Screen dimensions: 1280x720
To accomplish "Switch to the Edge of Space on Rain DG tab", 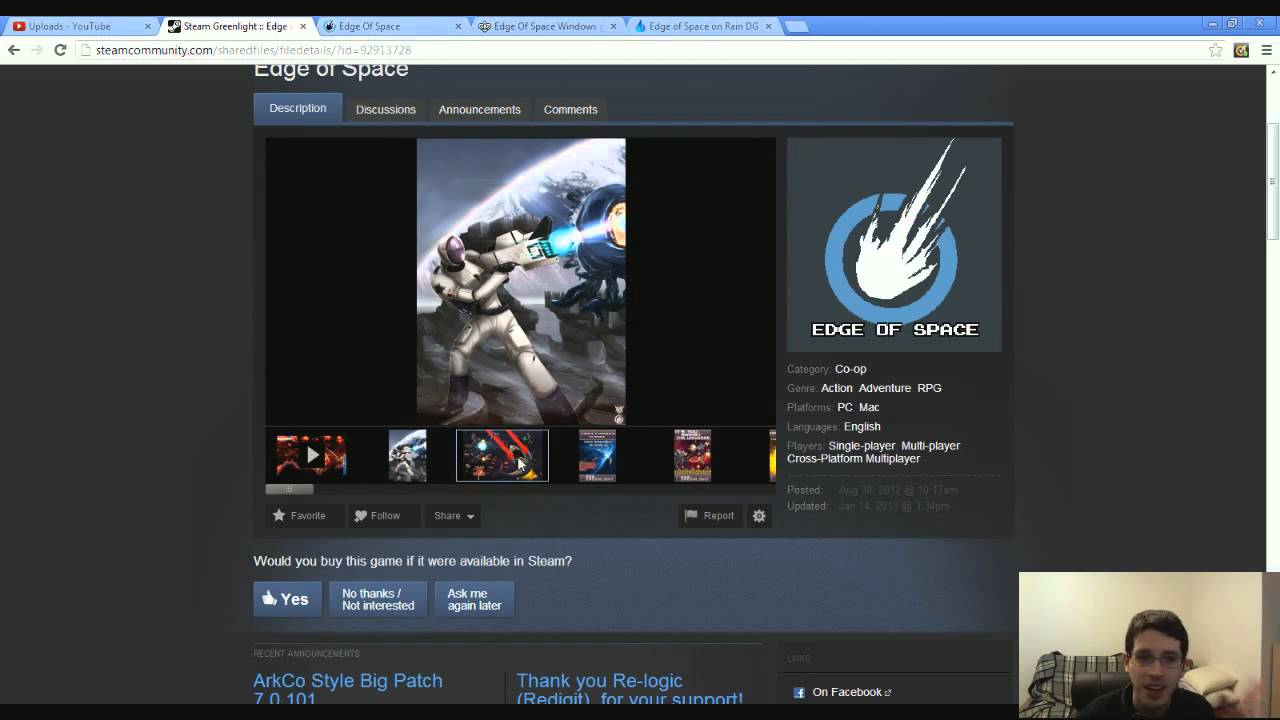I will point(700,27).
